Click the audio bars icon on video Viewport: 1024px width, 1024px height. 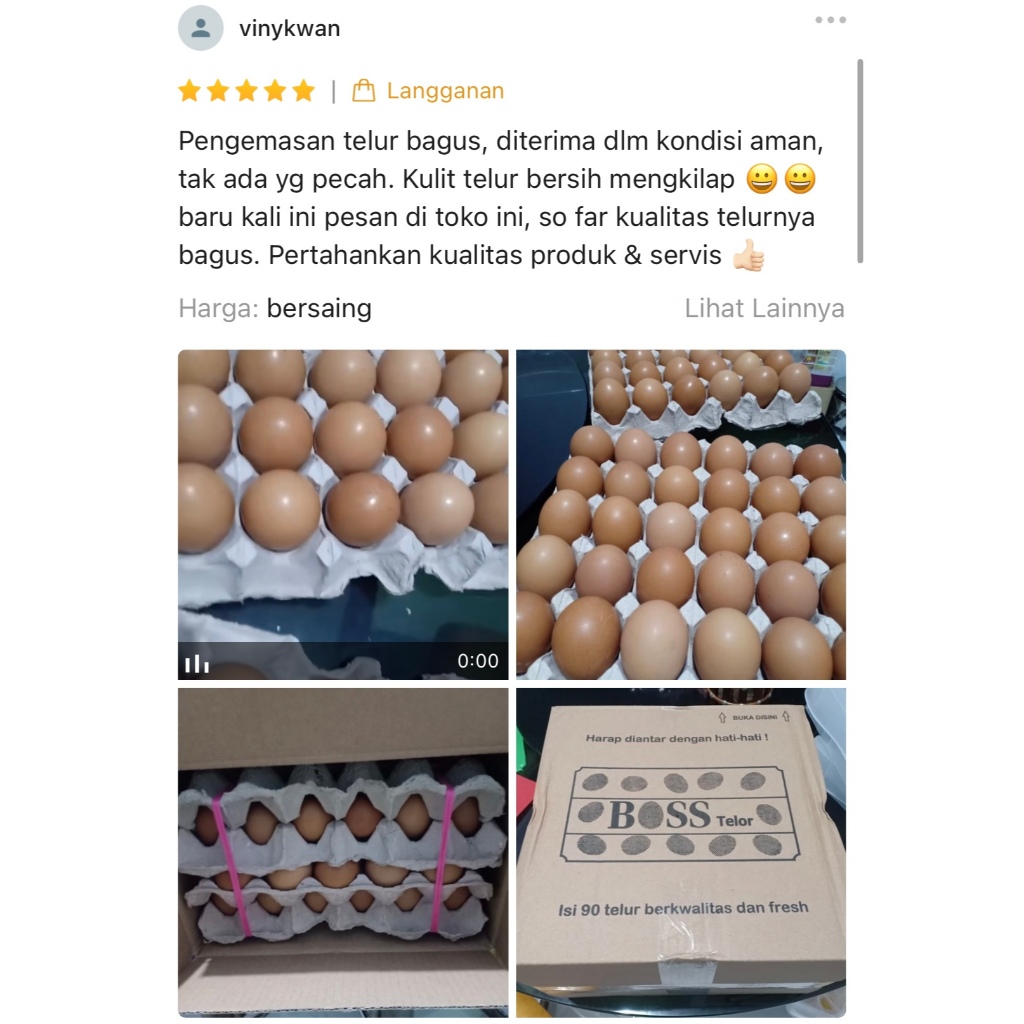pos(197,664)
